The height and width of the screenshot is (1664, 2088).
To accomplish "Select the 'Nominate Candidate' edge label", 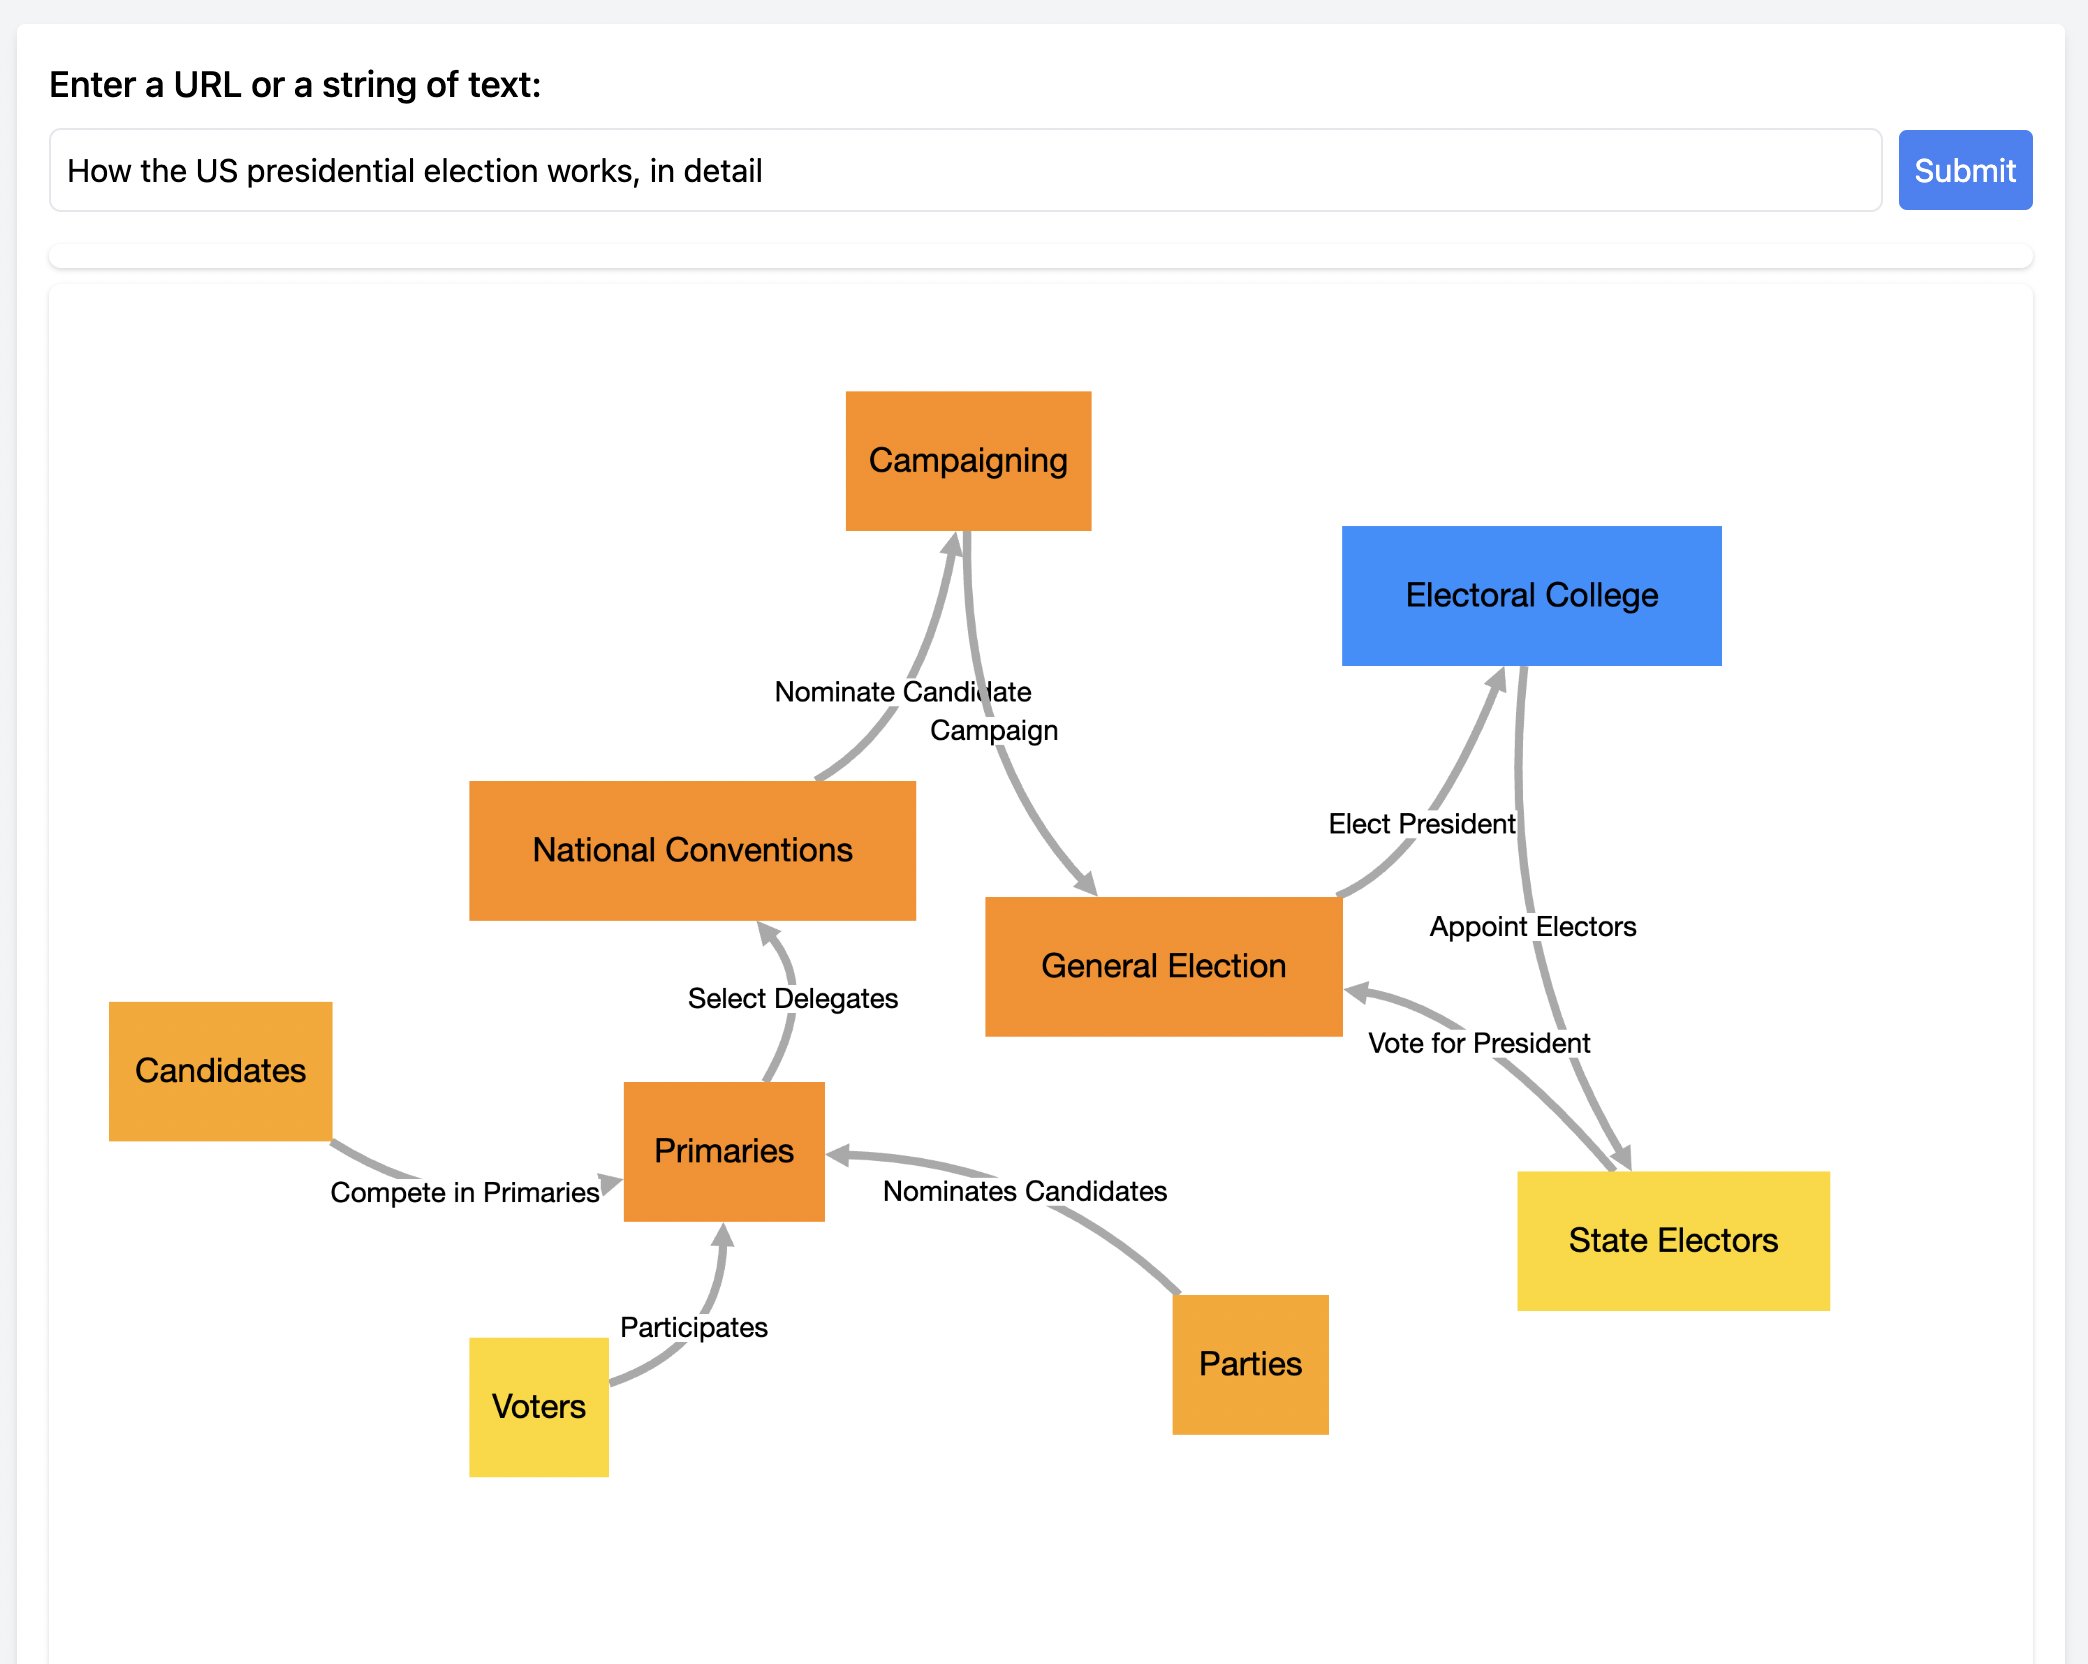I will pos(901,691).
